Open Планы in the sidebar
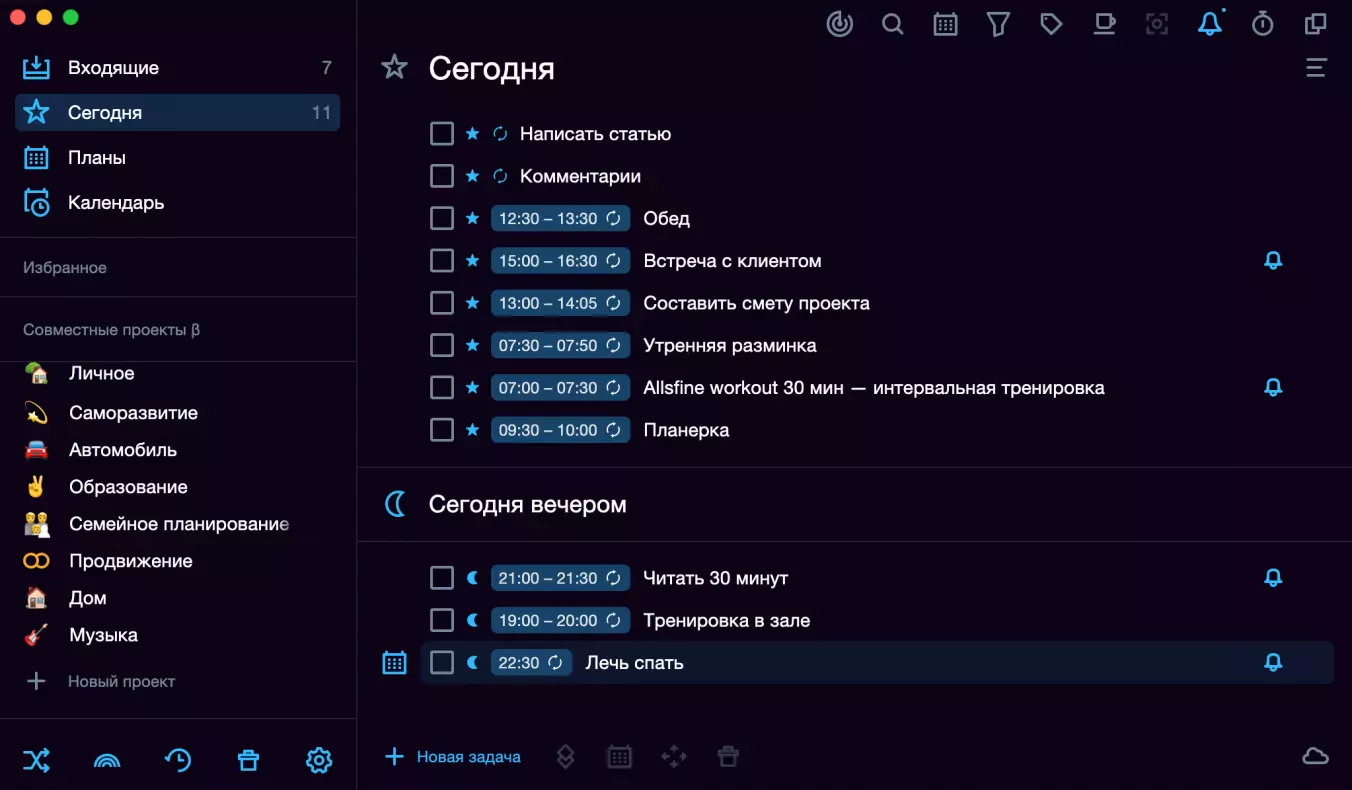The width and height of the screenshot is (1352, 790). click(x=177, y=157)
